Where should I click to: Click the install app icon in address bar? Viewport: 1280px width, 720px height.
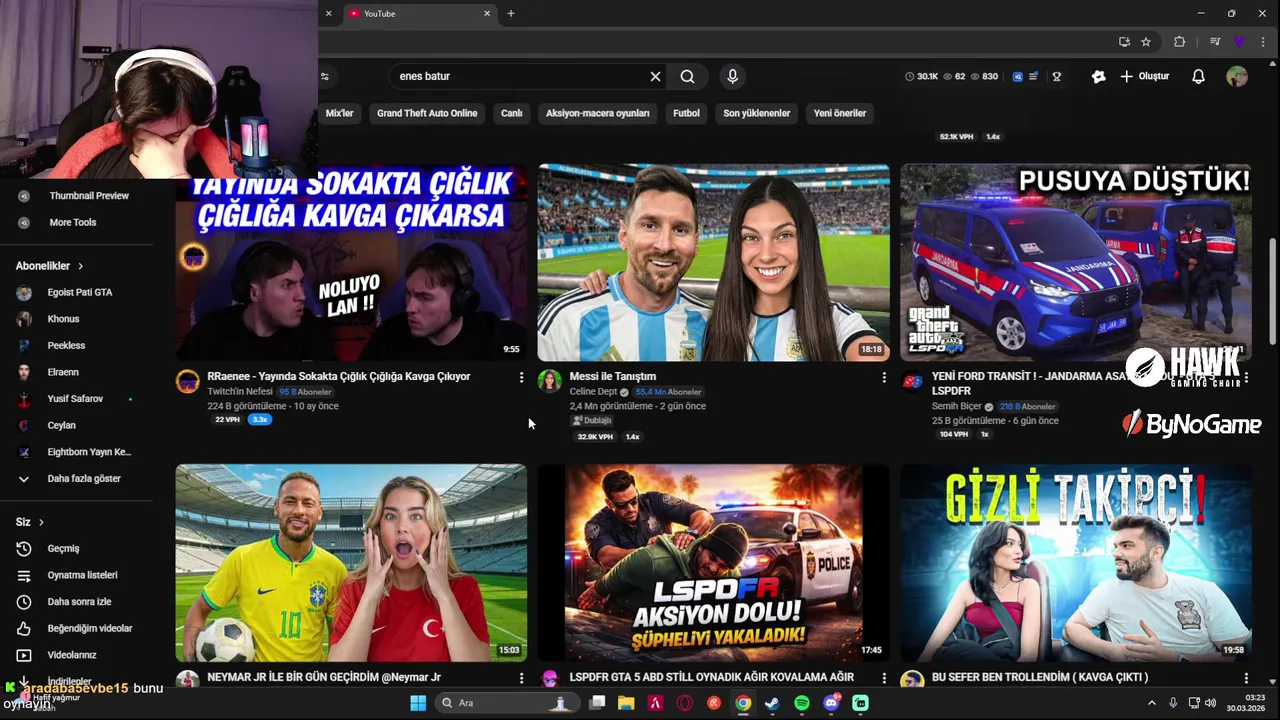pos(1124,41)
